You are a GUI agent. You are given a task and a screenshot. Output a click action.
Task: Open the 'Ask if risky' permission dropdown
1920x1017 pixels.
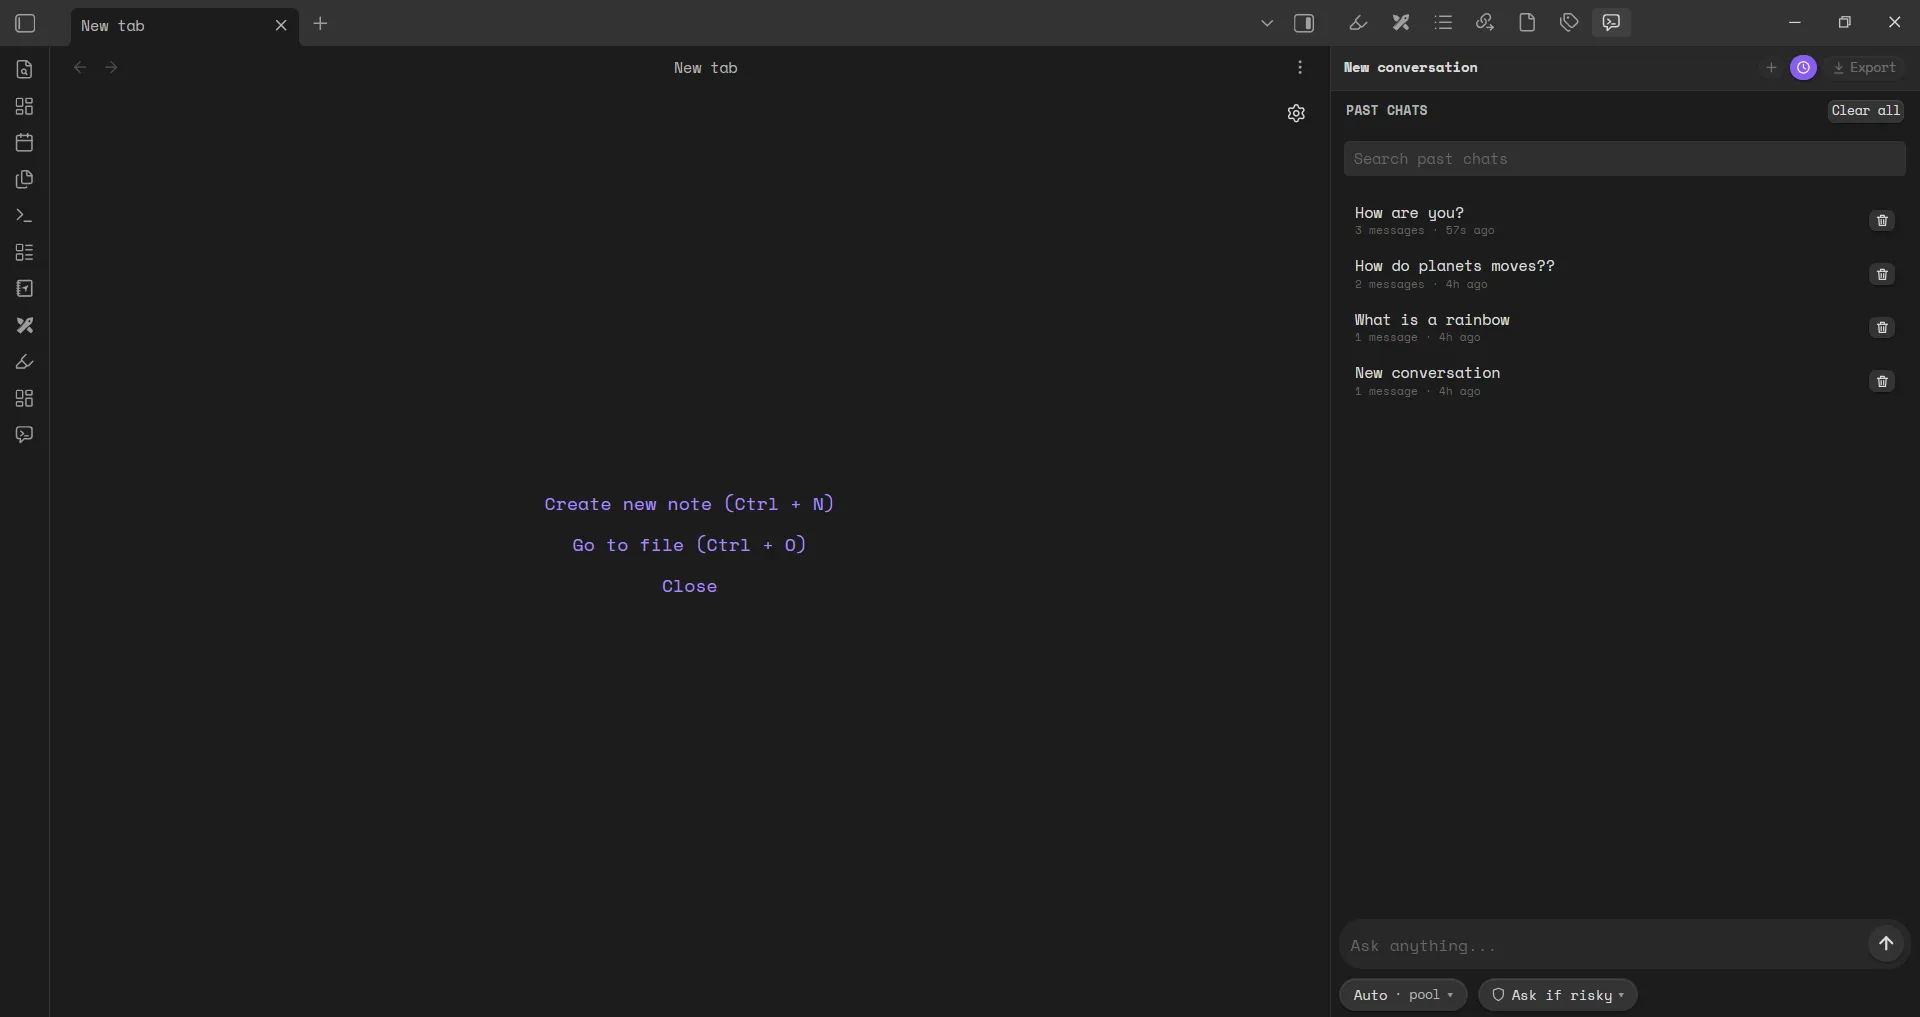click(1557, 995)
